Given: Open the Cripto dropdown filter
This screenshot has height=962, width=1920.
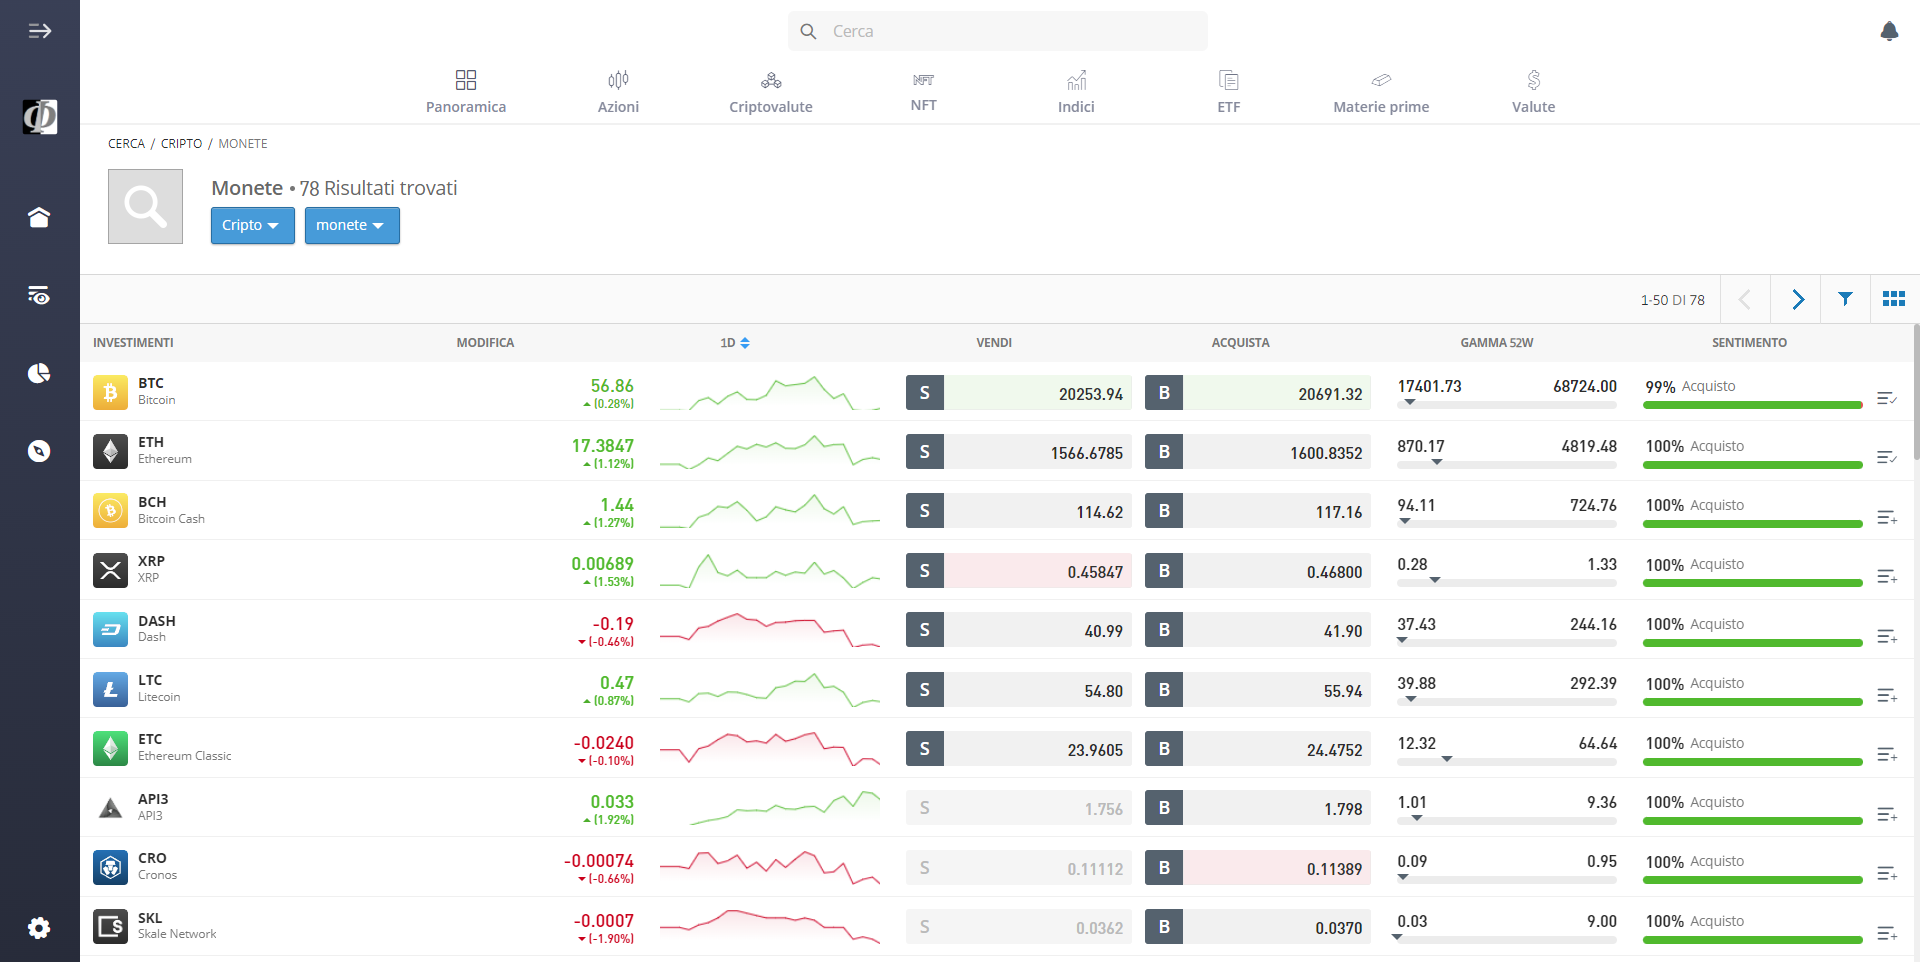Looking at the screenshot, I should tap(252, 225).
